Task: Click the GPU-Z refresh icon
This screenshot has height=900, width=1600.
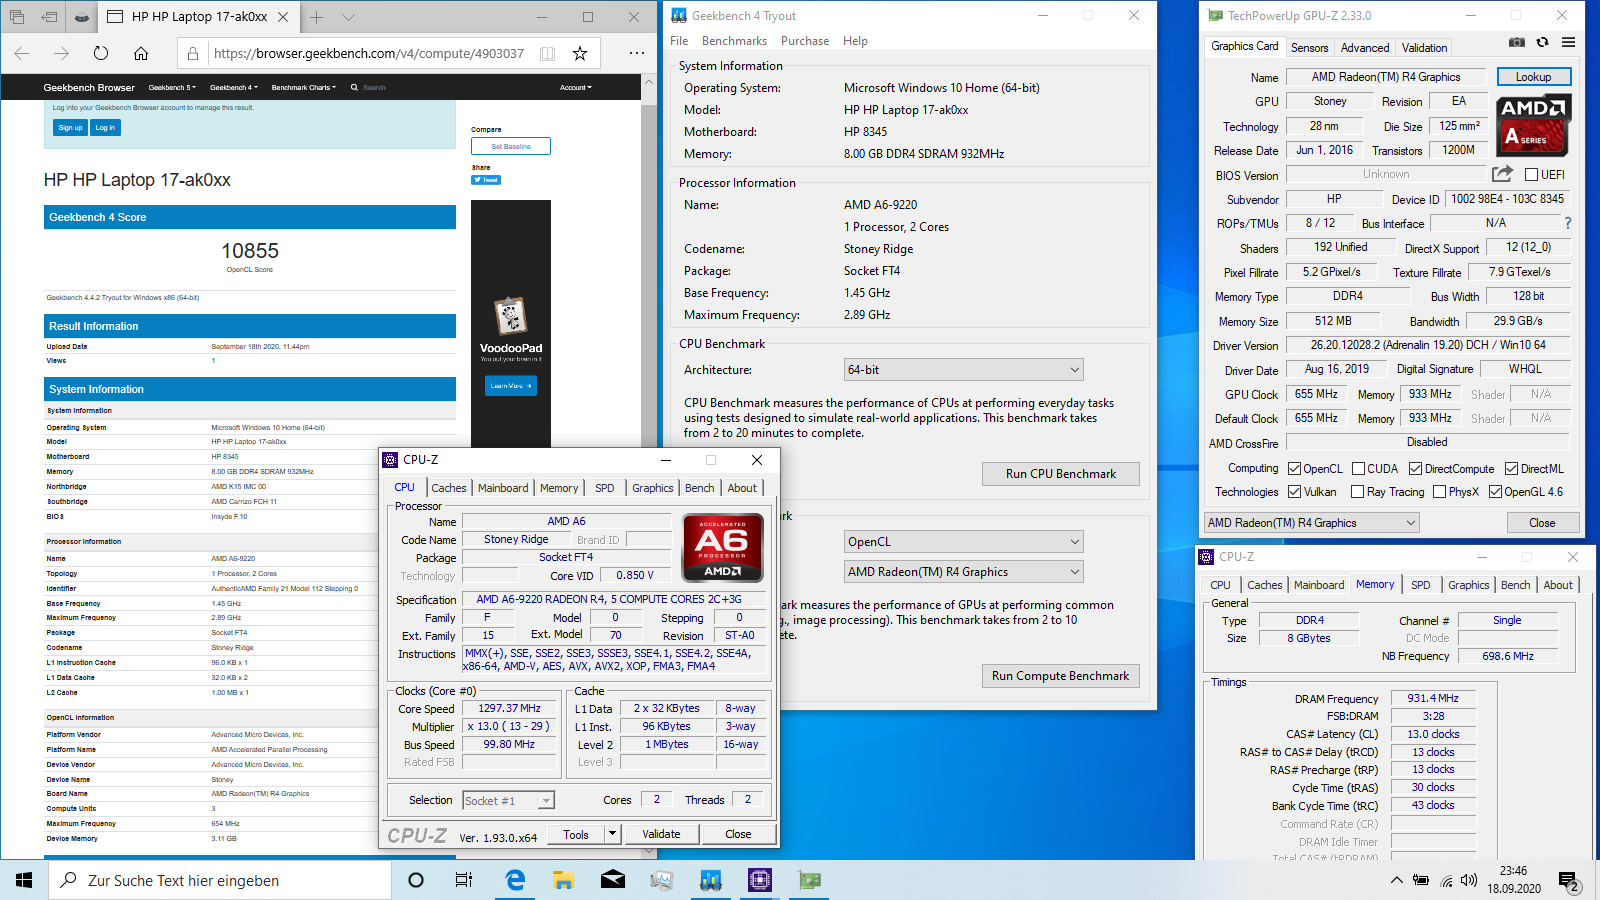Action: point(1543,42)
